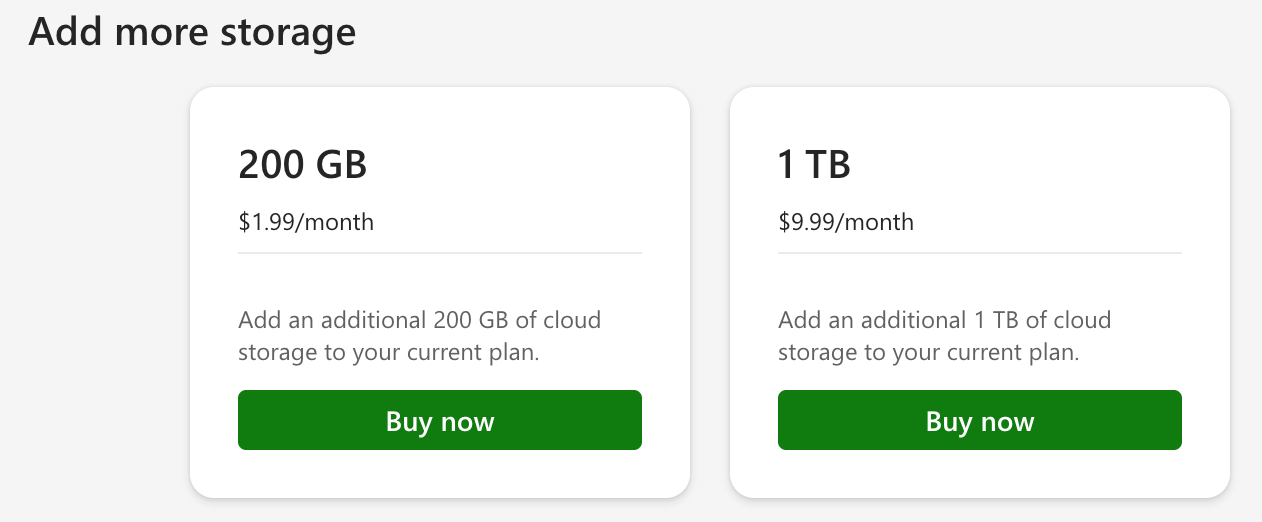The image size is (1262, 522).
Task: Click the Add more storage heading
Action: pyautogui.click(x=192, y=31)
